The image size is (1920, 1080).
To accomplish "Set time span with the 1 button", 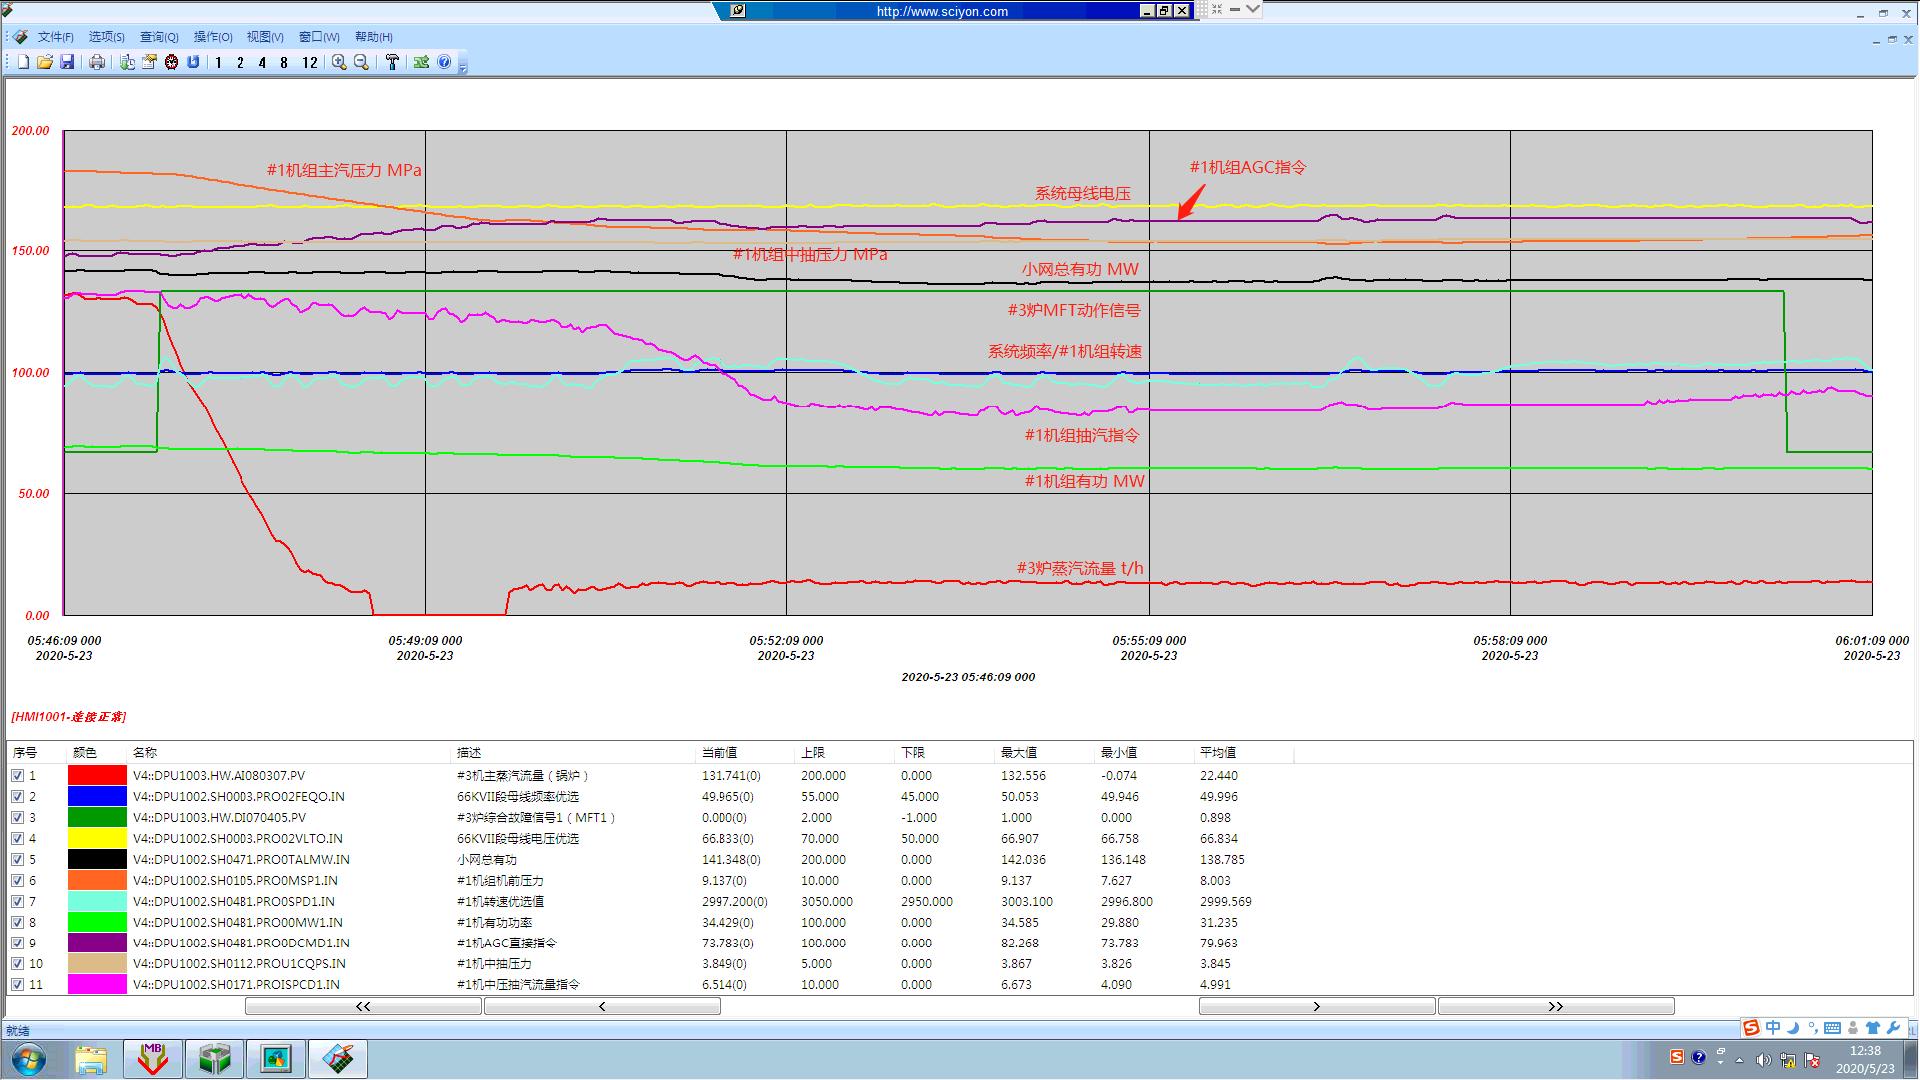I will [218, 62].
